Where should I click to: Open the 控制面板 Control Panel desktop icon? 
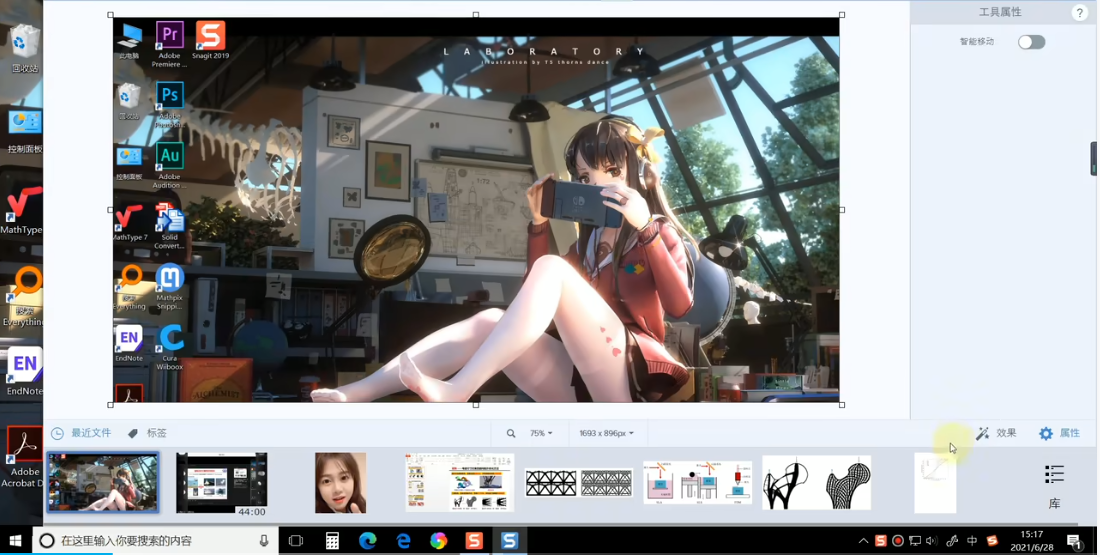click(24, 131)
